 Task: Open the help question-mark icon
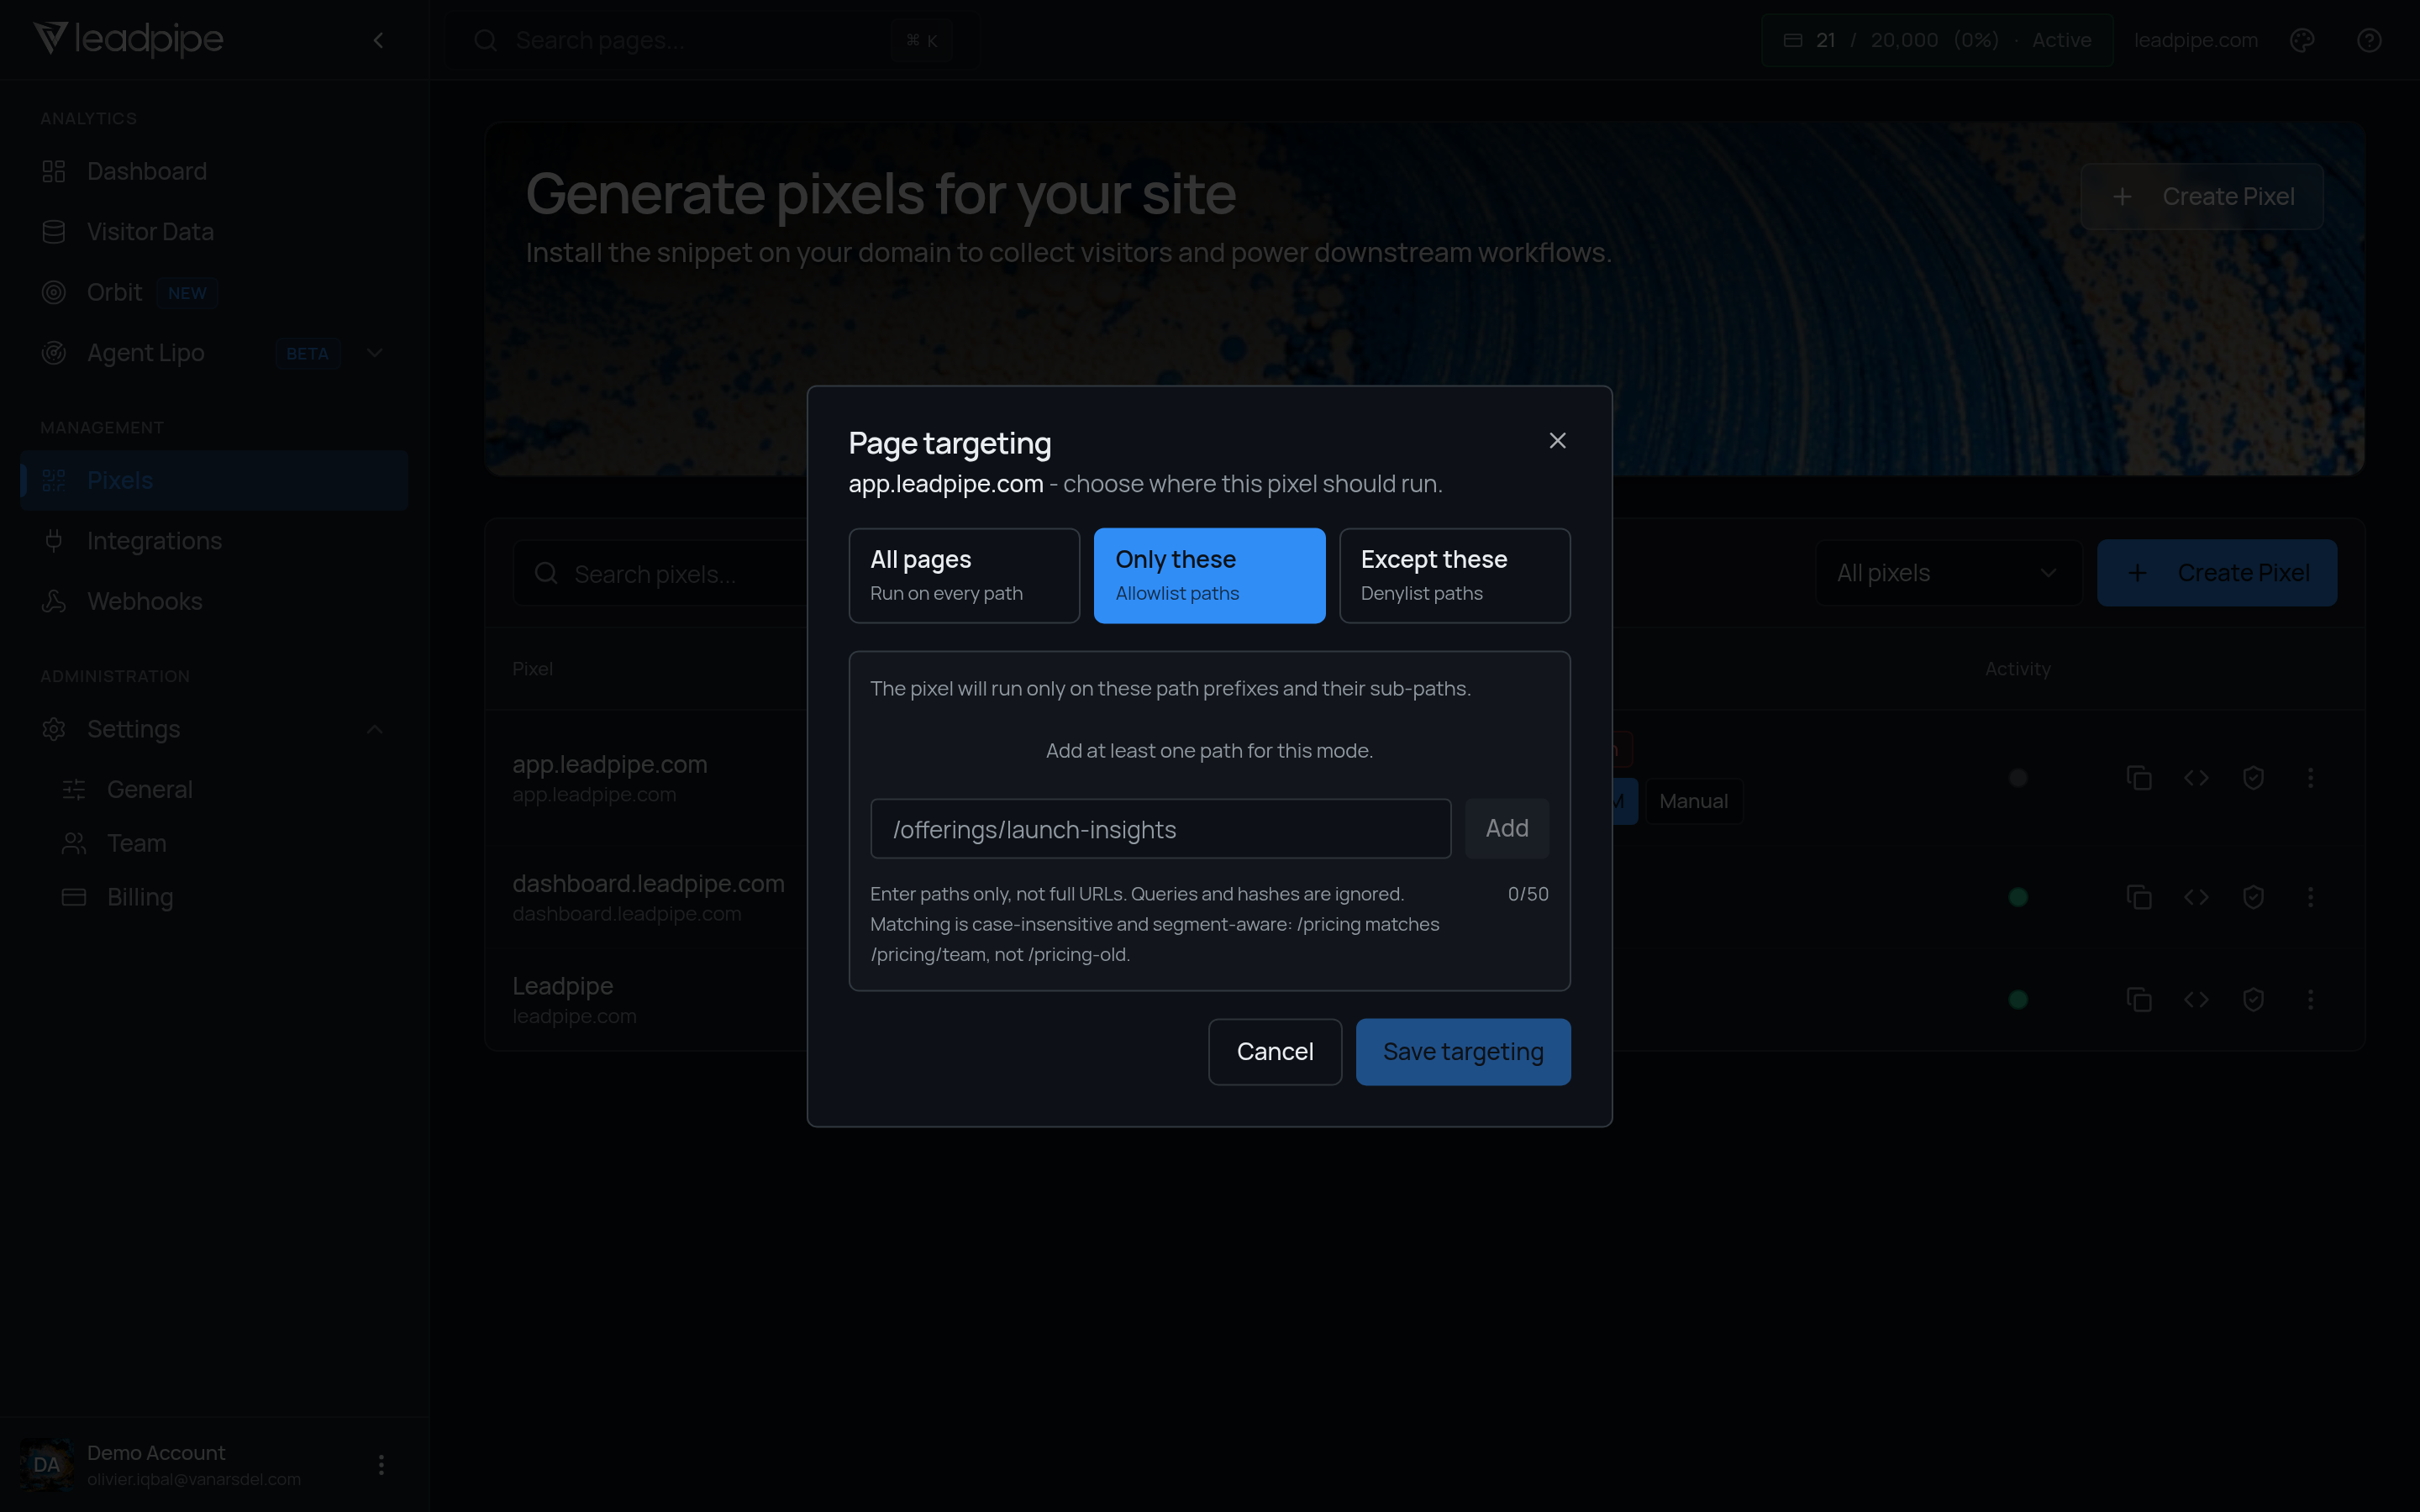pos(2369,40)
